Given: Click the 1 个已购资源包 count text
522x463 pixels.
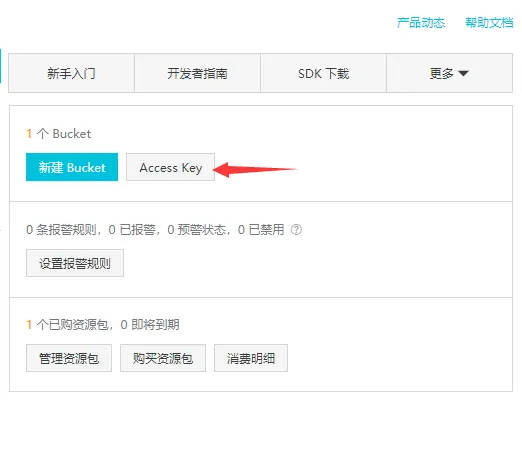Looking at the screenshot, I should (67, 324).
